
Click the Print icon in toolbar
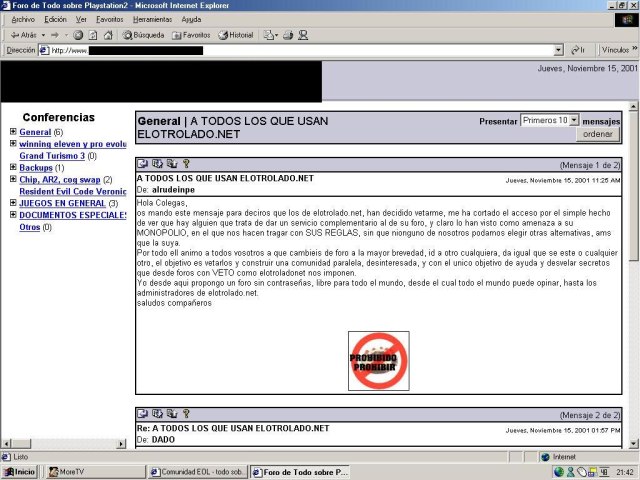click(x=288, y=35)
